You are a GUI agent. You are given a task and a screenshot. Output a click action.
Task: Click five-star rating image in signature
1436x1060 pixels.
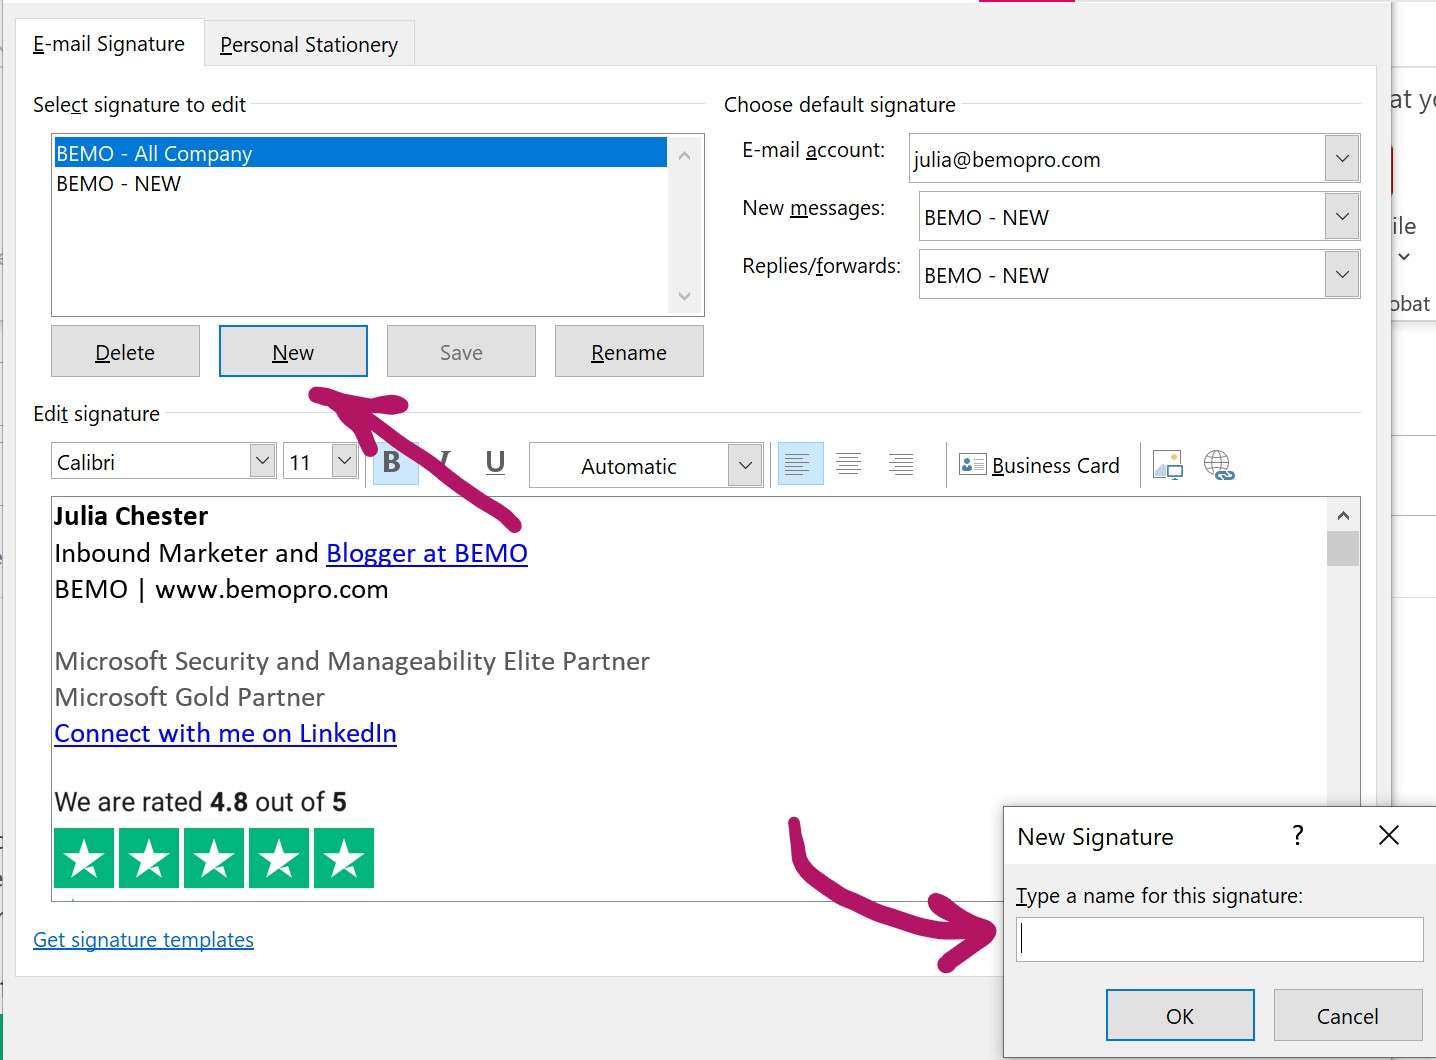214,858
